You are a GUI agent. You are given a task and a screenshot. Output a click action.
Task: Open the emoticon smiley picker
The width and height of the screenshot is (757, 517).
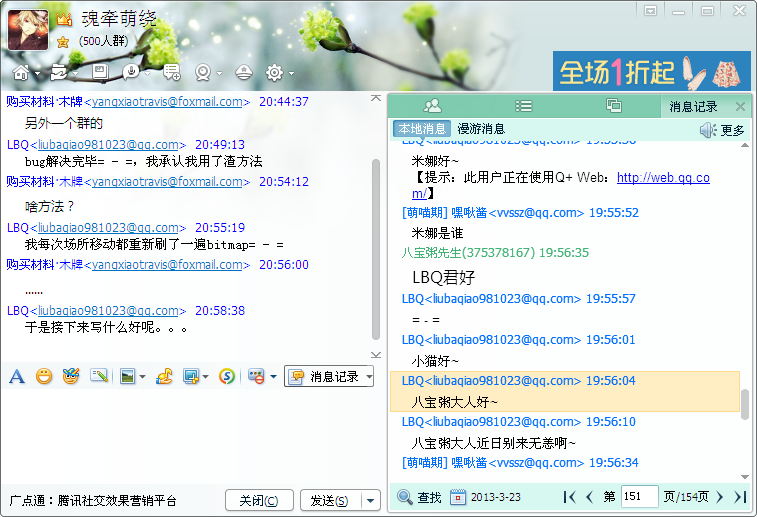[x=44, y=376]
